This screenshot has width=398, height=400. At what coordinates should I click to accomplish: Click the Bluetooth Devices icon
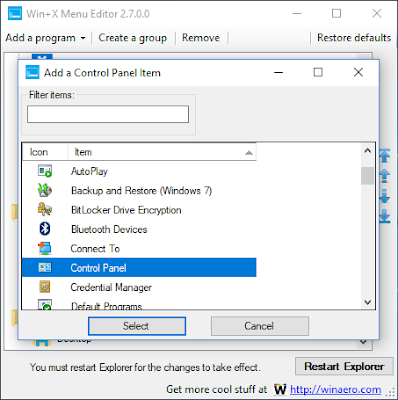click(x=45, y=229)
